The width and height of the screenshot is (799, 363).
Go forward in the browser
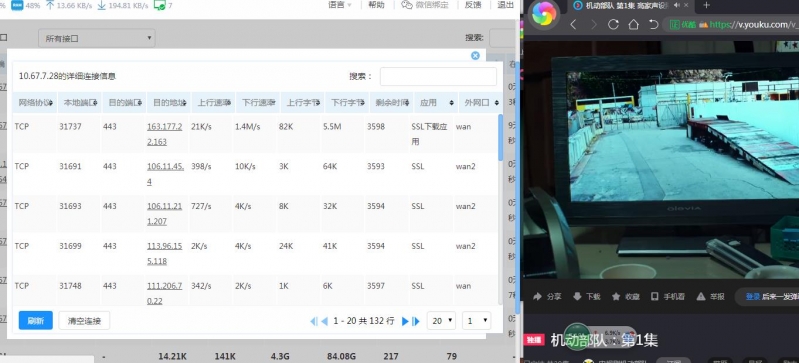pos(593,24)
